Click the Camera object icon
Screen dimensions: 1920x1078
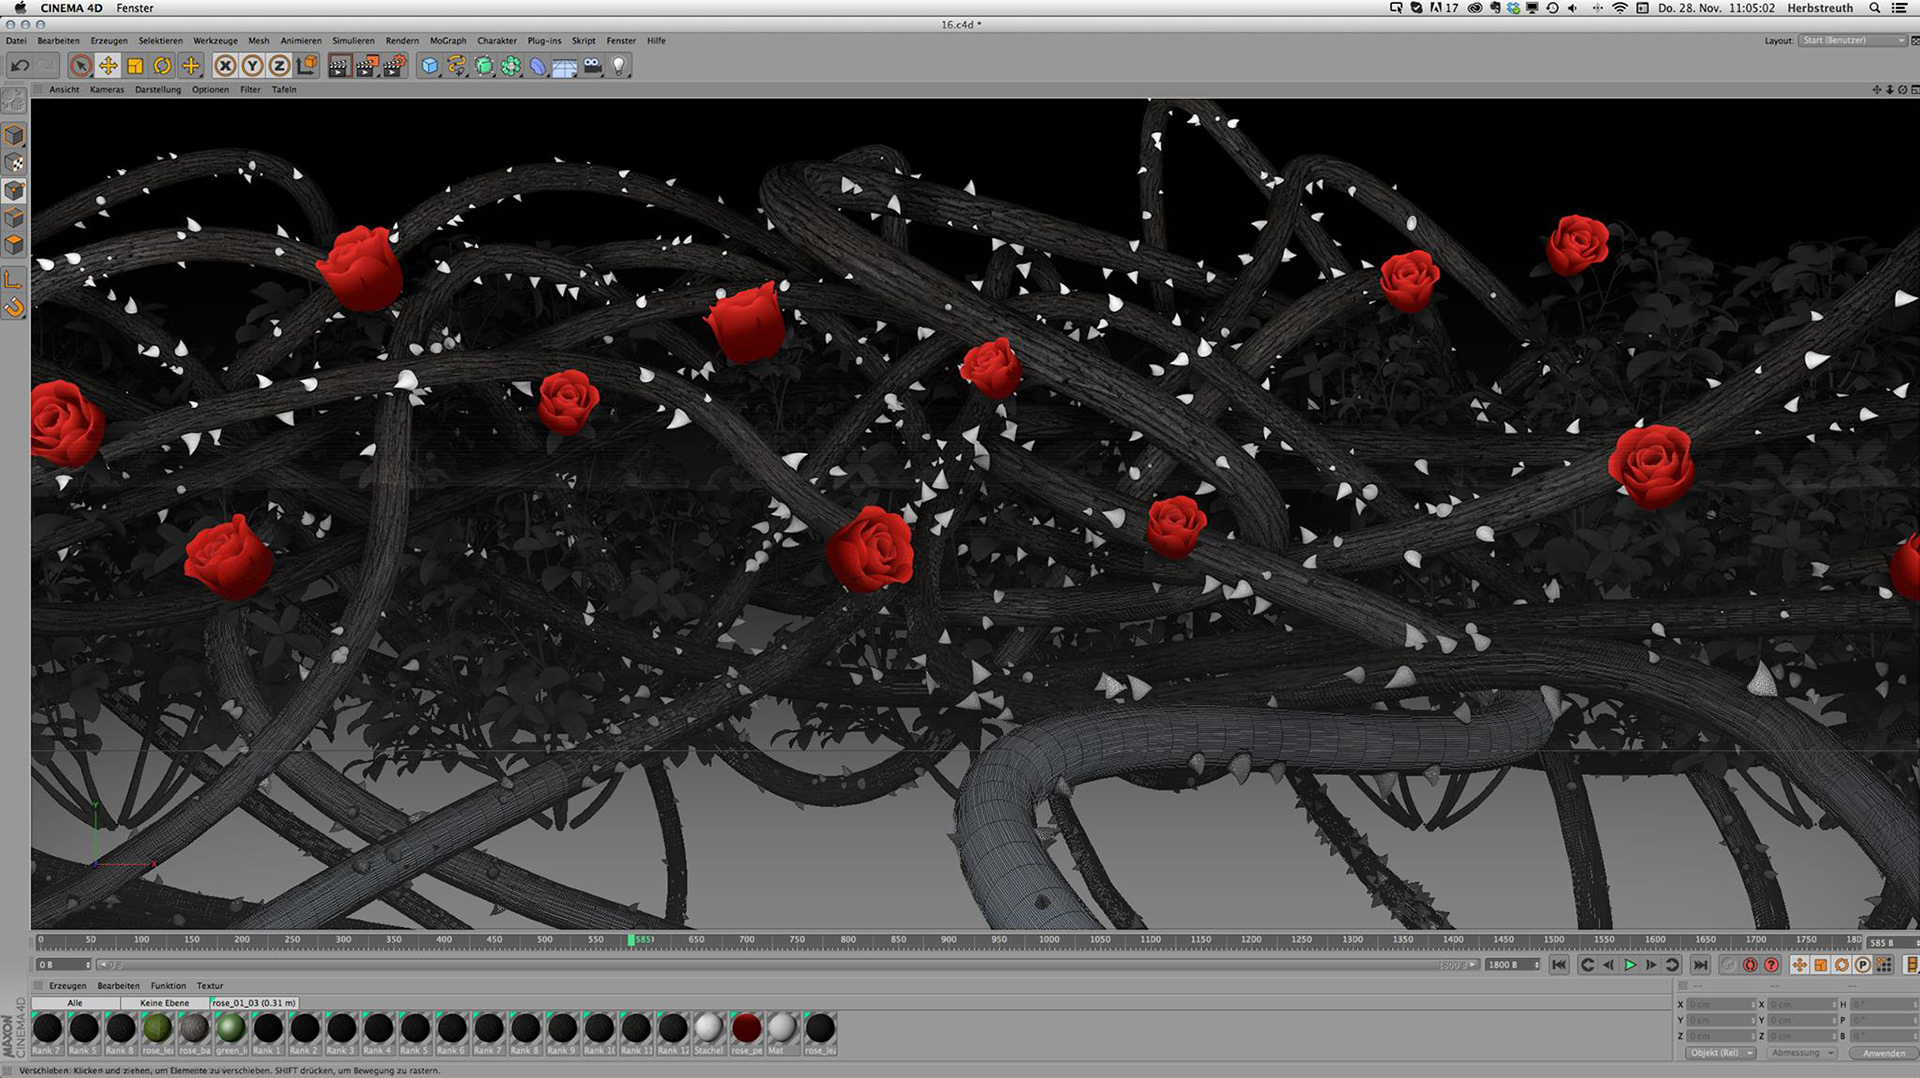point(593,66)
